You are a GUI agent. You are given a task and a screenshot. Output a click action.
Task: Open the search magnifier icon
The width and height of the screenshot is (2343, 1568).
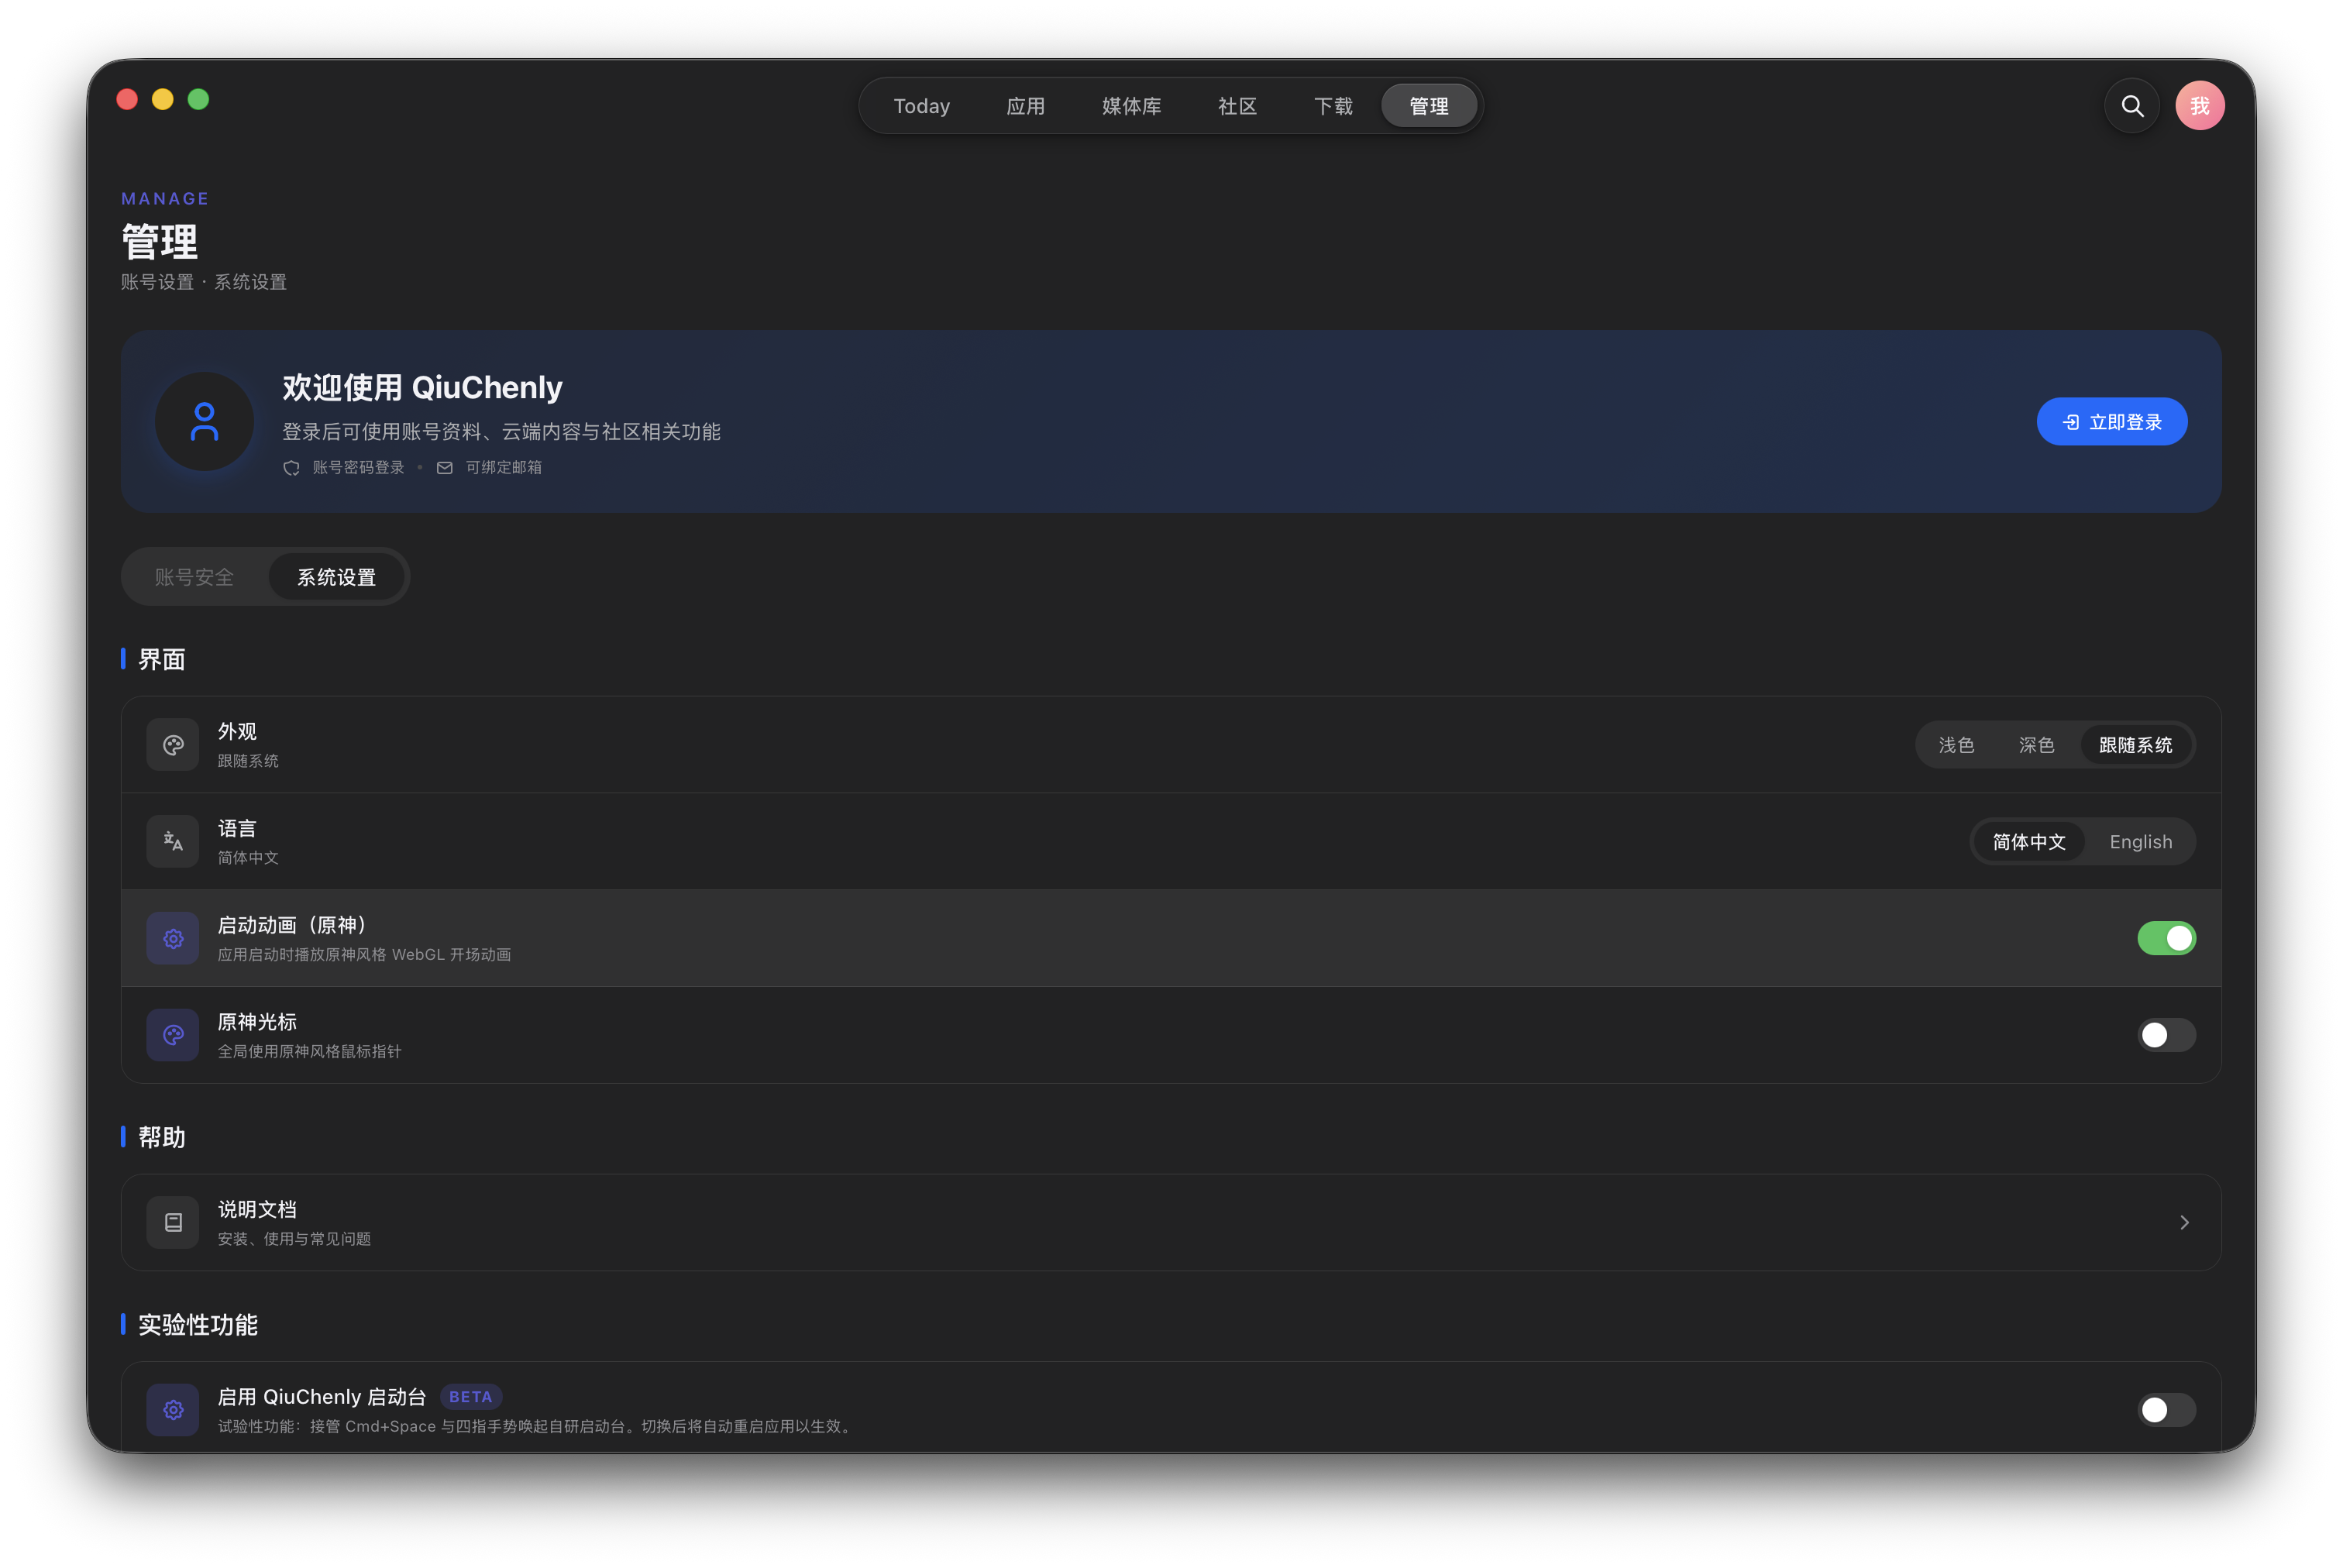click(x=2132, y=106)
